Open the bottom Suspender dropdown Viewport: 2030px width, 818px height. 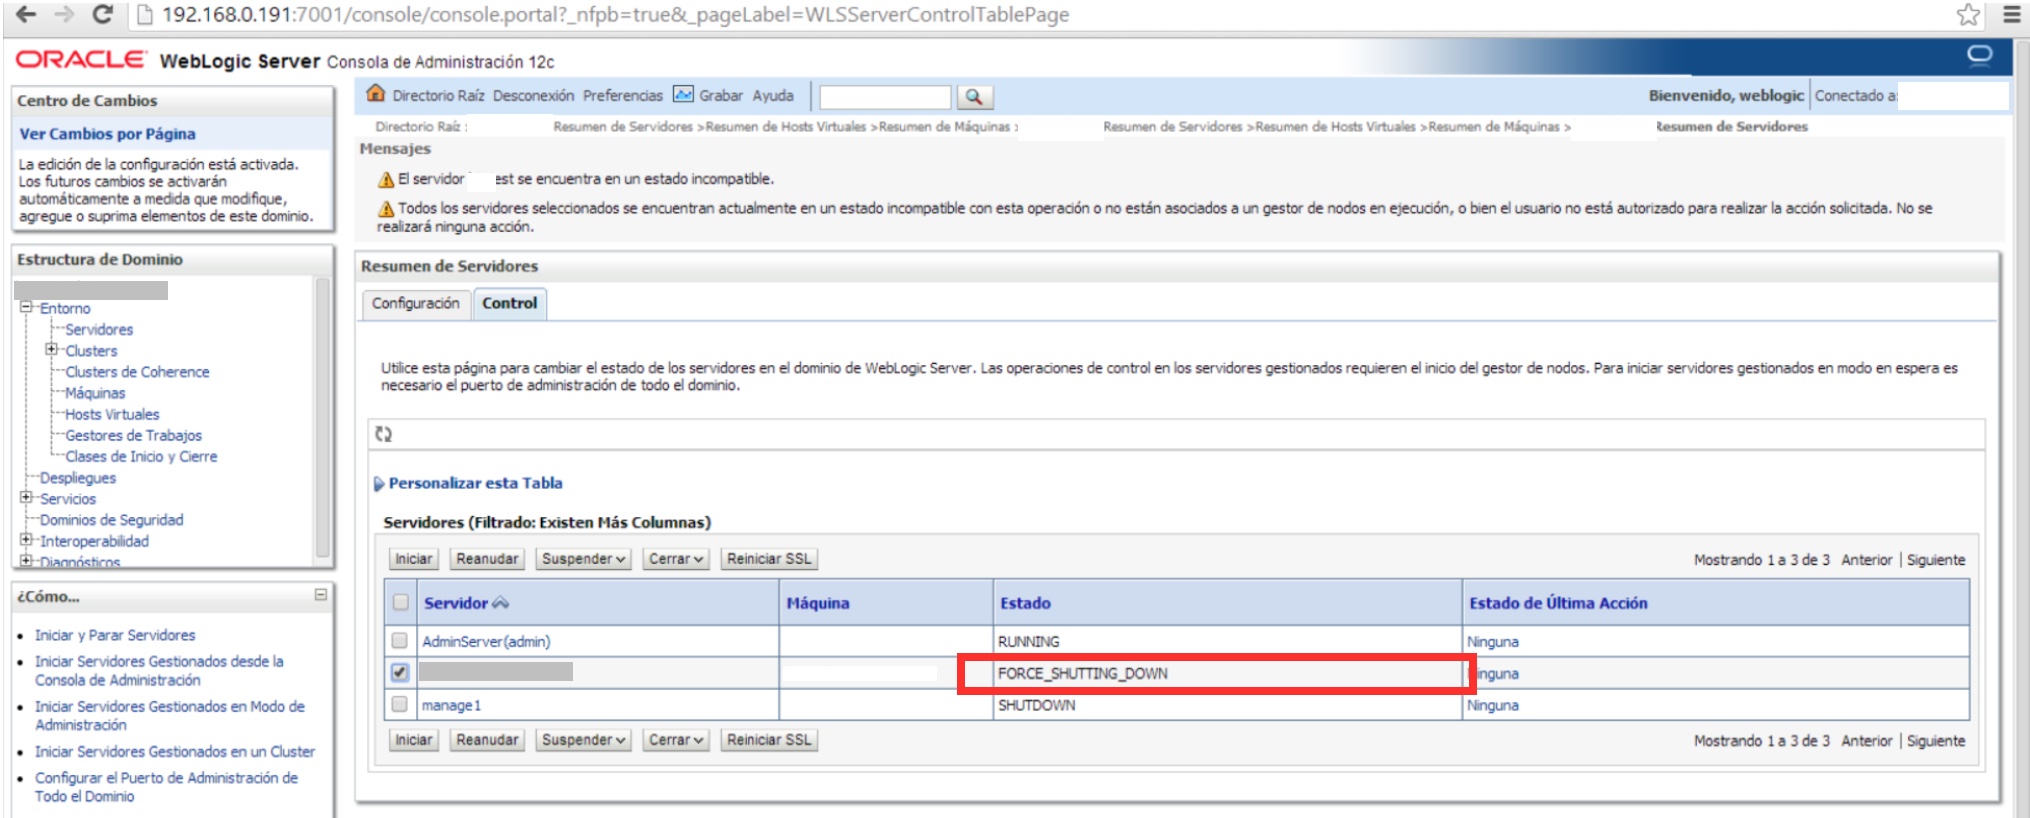584,740
